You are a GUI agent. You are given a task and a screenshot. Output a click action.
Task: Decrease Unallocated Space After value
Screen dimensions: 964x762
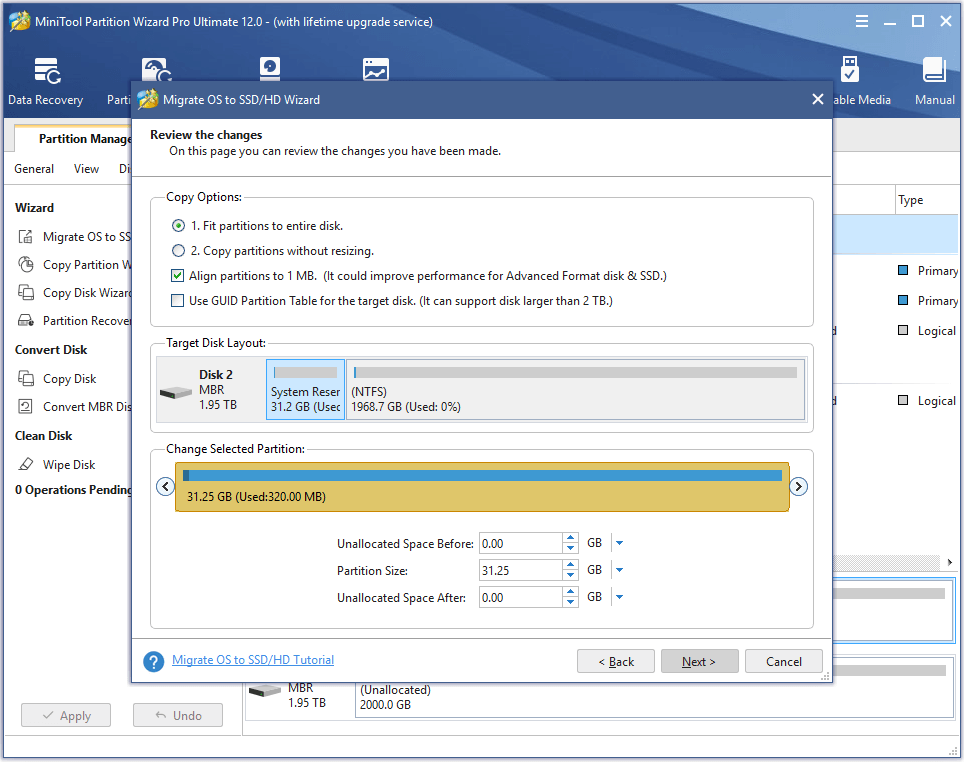pos(571,601)
